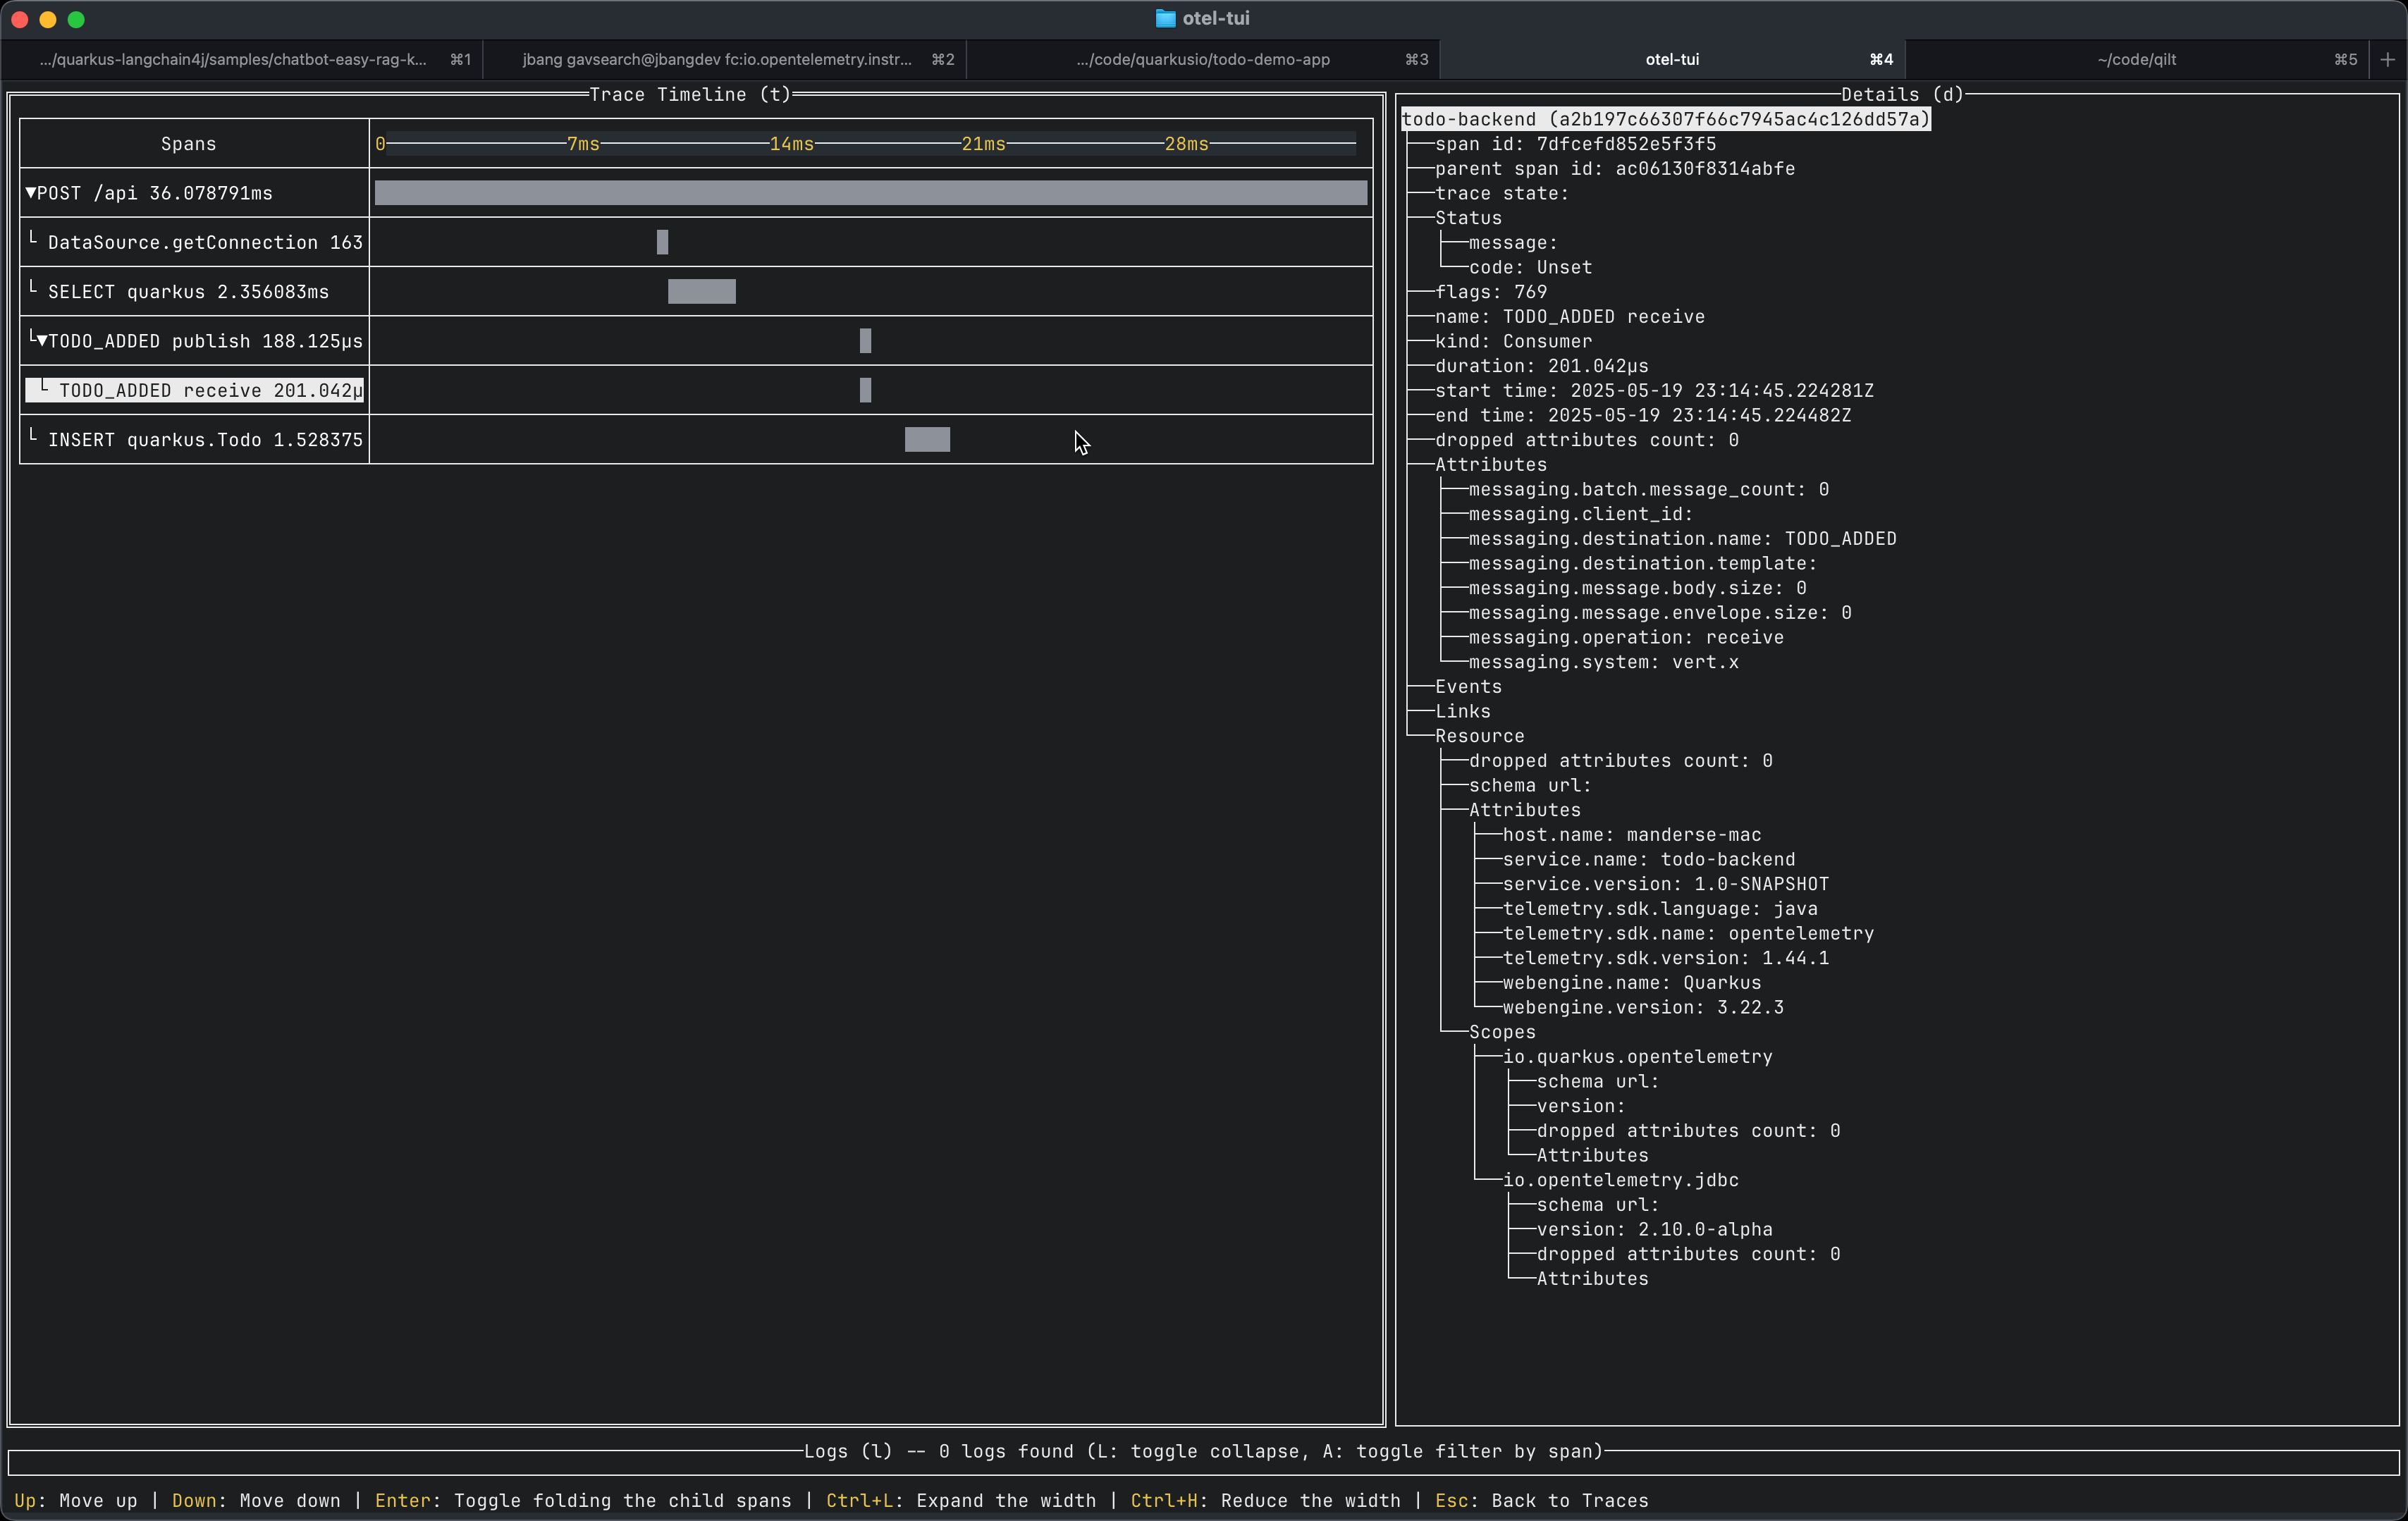This screenshot has height=1521, width=2408.
Task: Click the SELECT quarkus timeline bar
Action: click(701, 292)
